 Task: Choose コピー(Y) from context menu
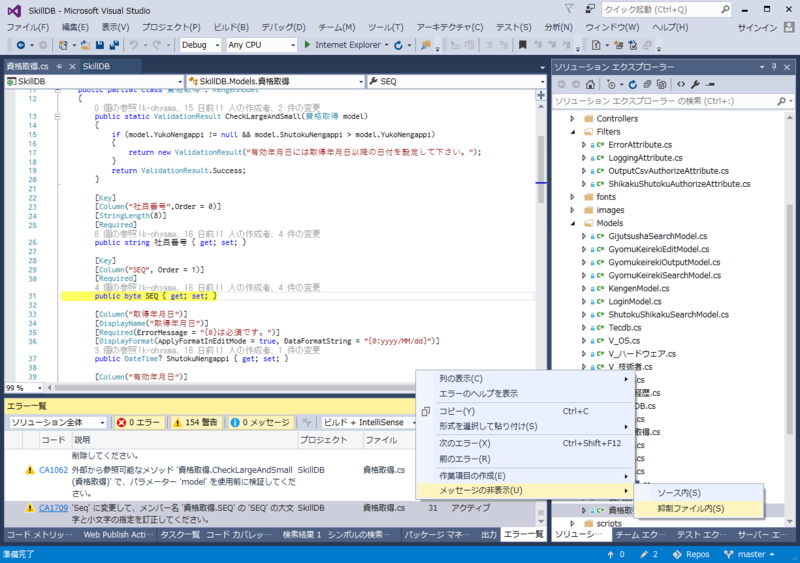point(524,411)
